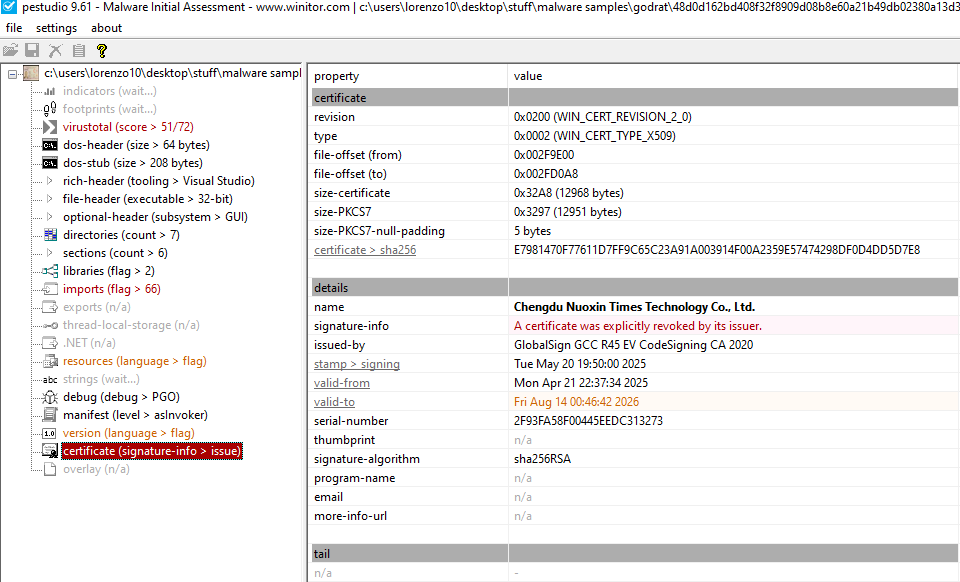Select debug (debug > PGO) item
This screenshot has width=960, height=582.
121,397
